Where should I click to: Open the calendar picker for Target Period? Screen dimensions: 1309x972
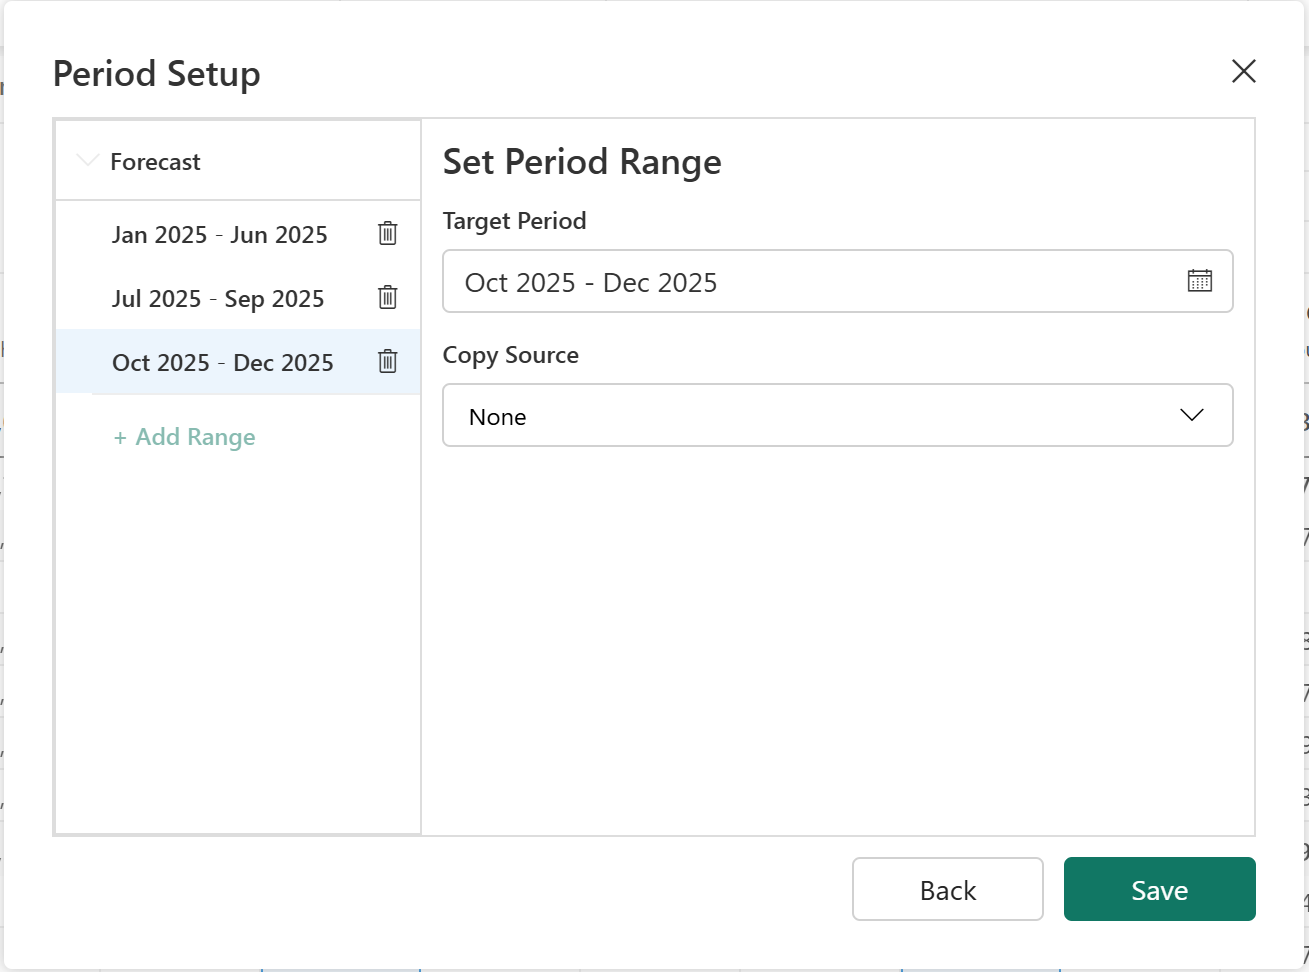(x=1199, y=281)
